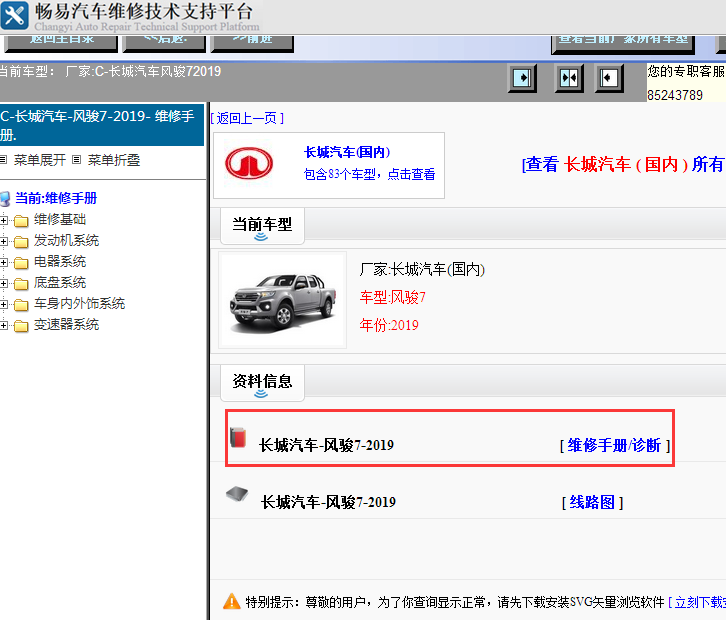Click the small icon before 菜单展开

click(3, 160)
